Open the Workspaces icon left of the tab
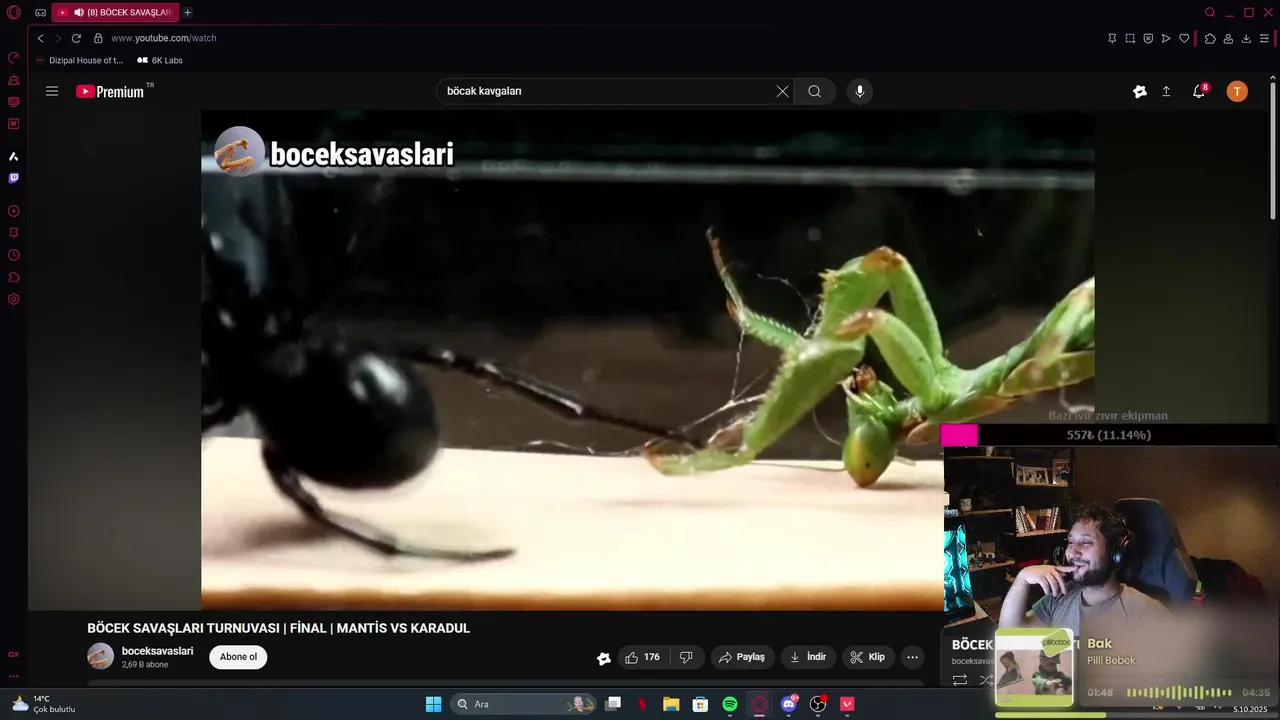Viewport: 1280px width, 720px height. pos(40,13)
